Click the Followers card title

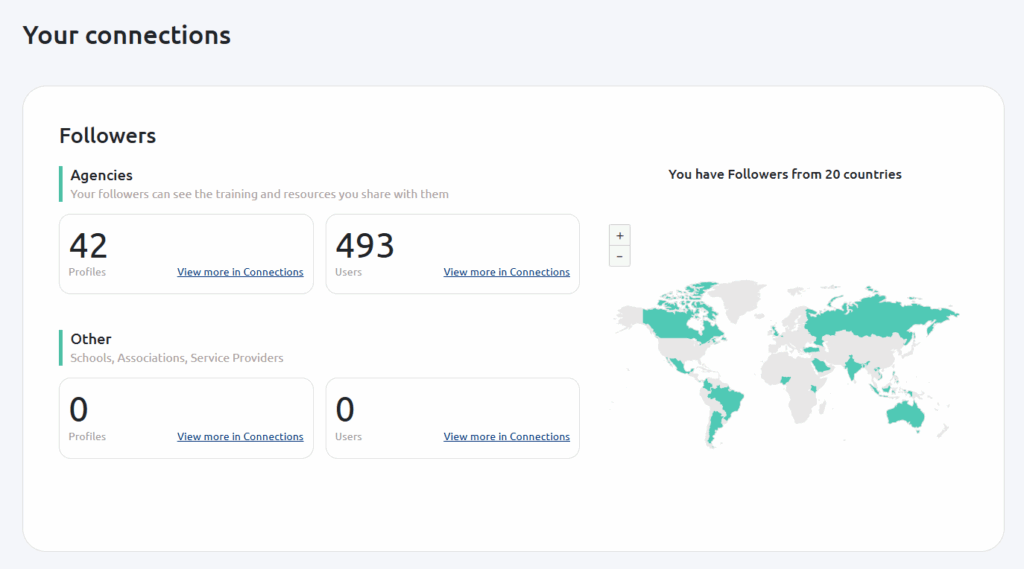[x=108, y=135]
